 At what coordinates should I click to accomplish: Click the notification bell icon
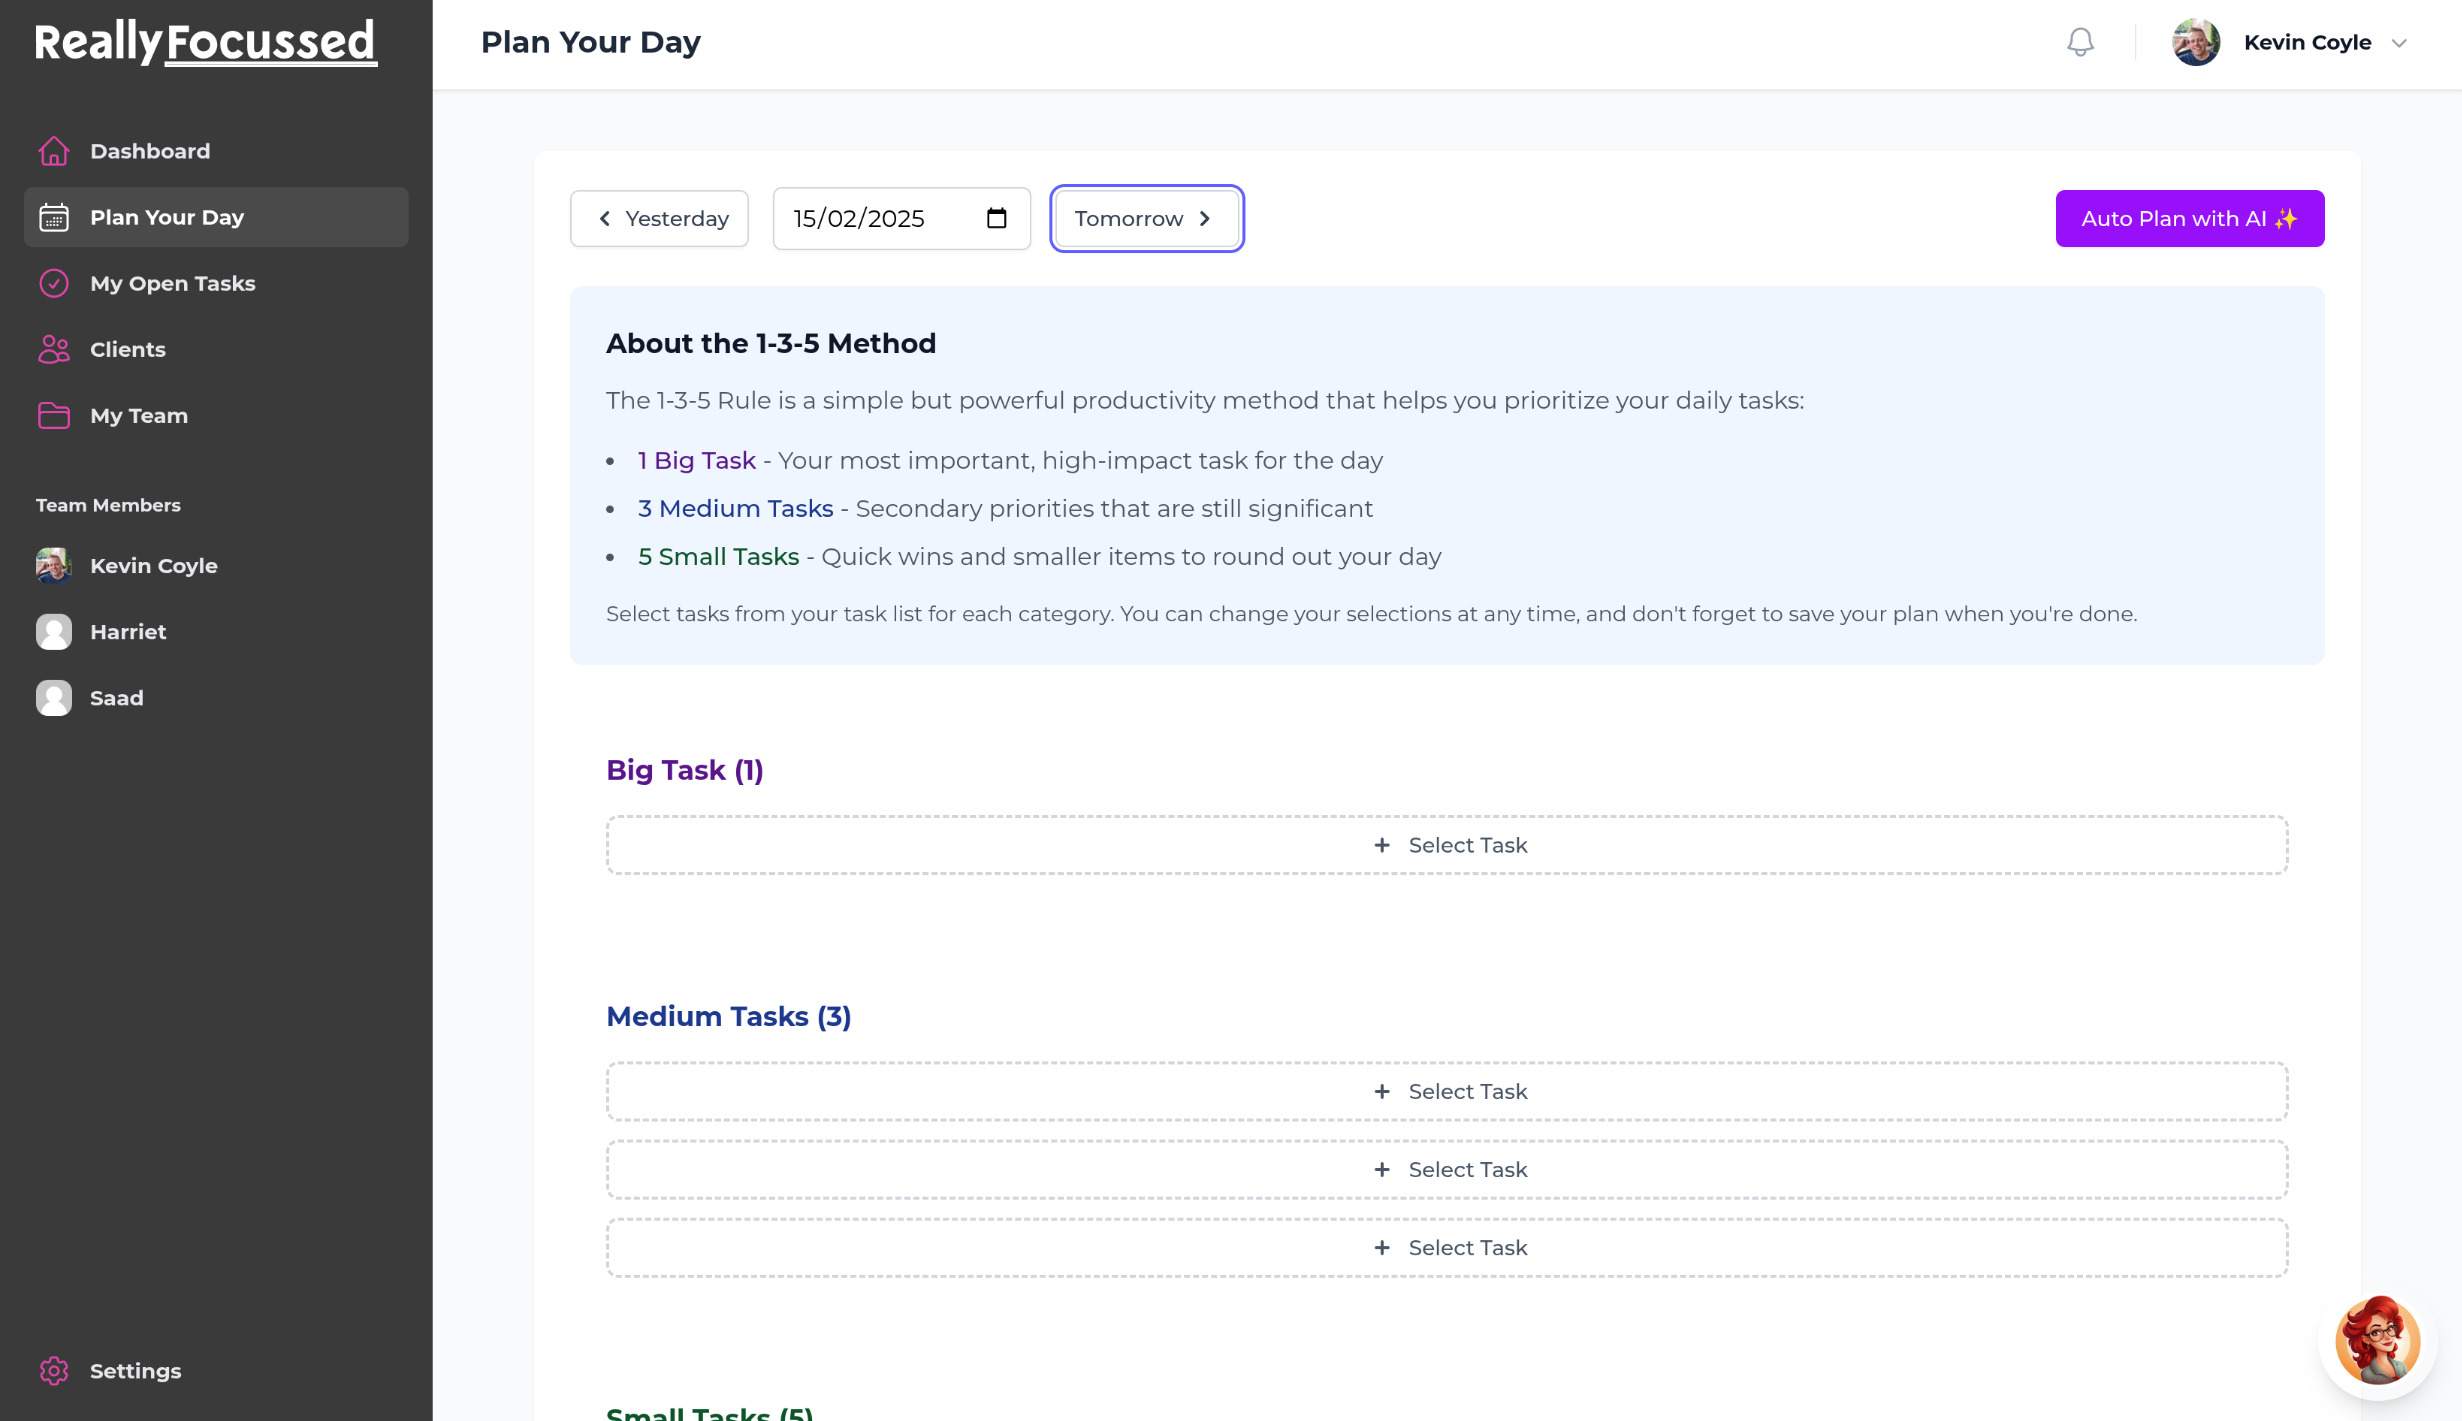click(2078, 44)
